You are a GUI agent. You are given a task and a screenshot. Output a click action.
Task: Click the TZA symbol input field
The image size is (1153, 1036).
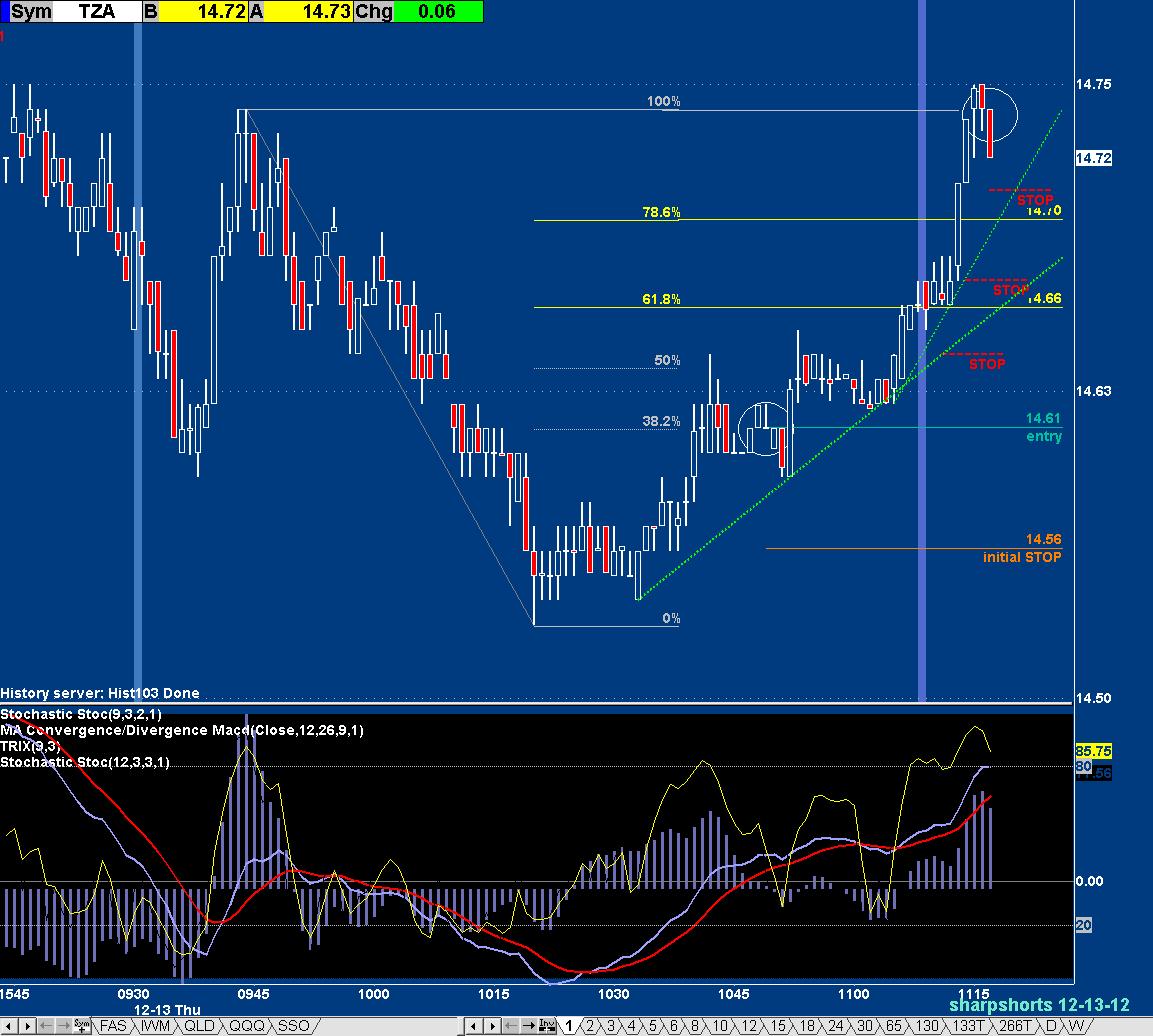(x=97, y=11)
